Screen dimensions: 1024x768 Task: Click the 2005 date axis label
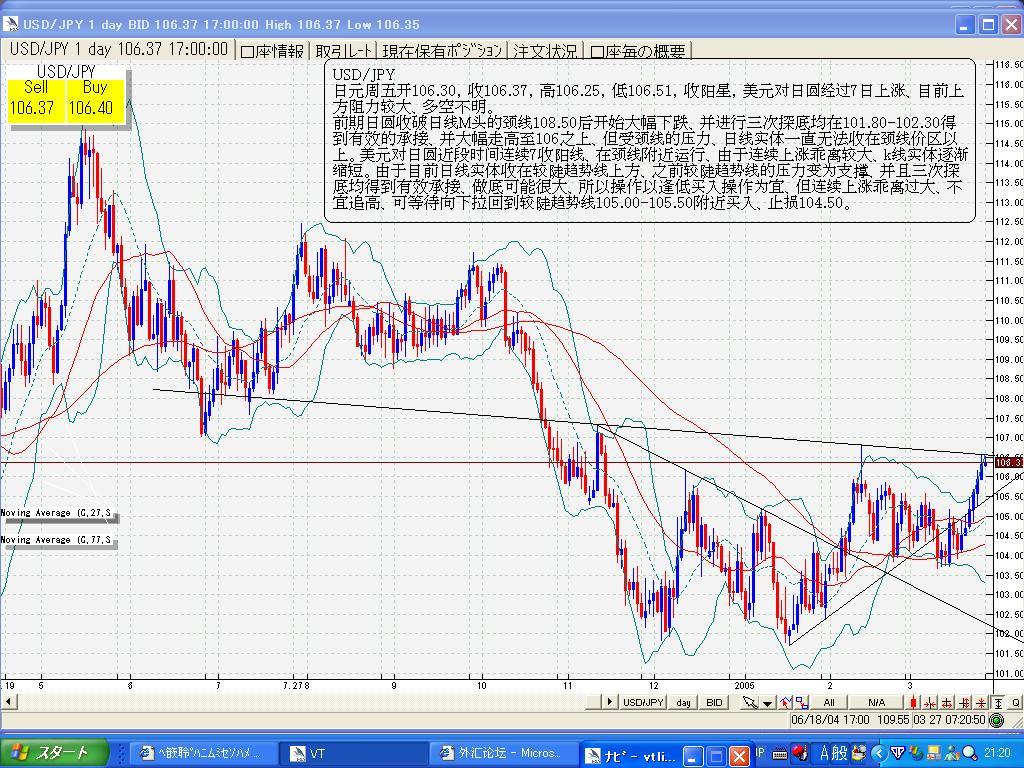tap(744, 686)
